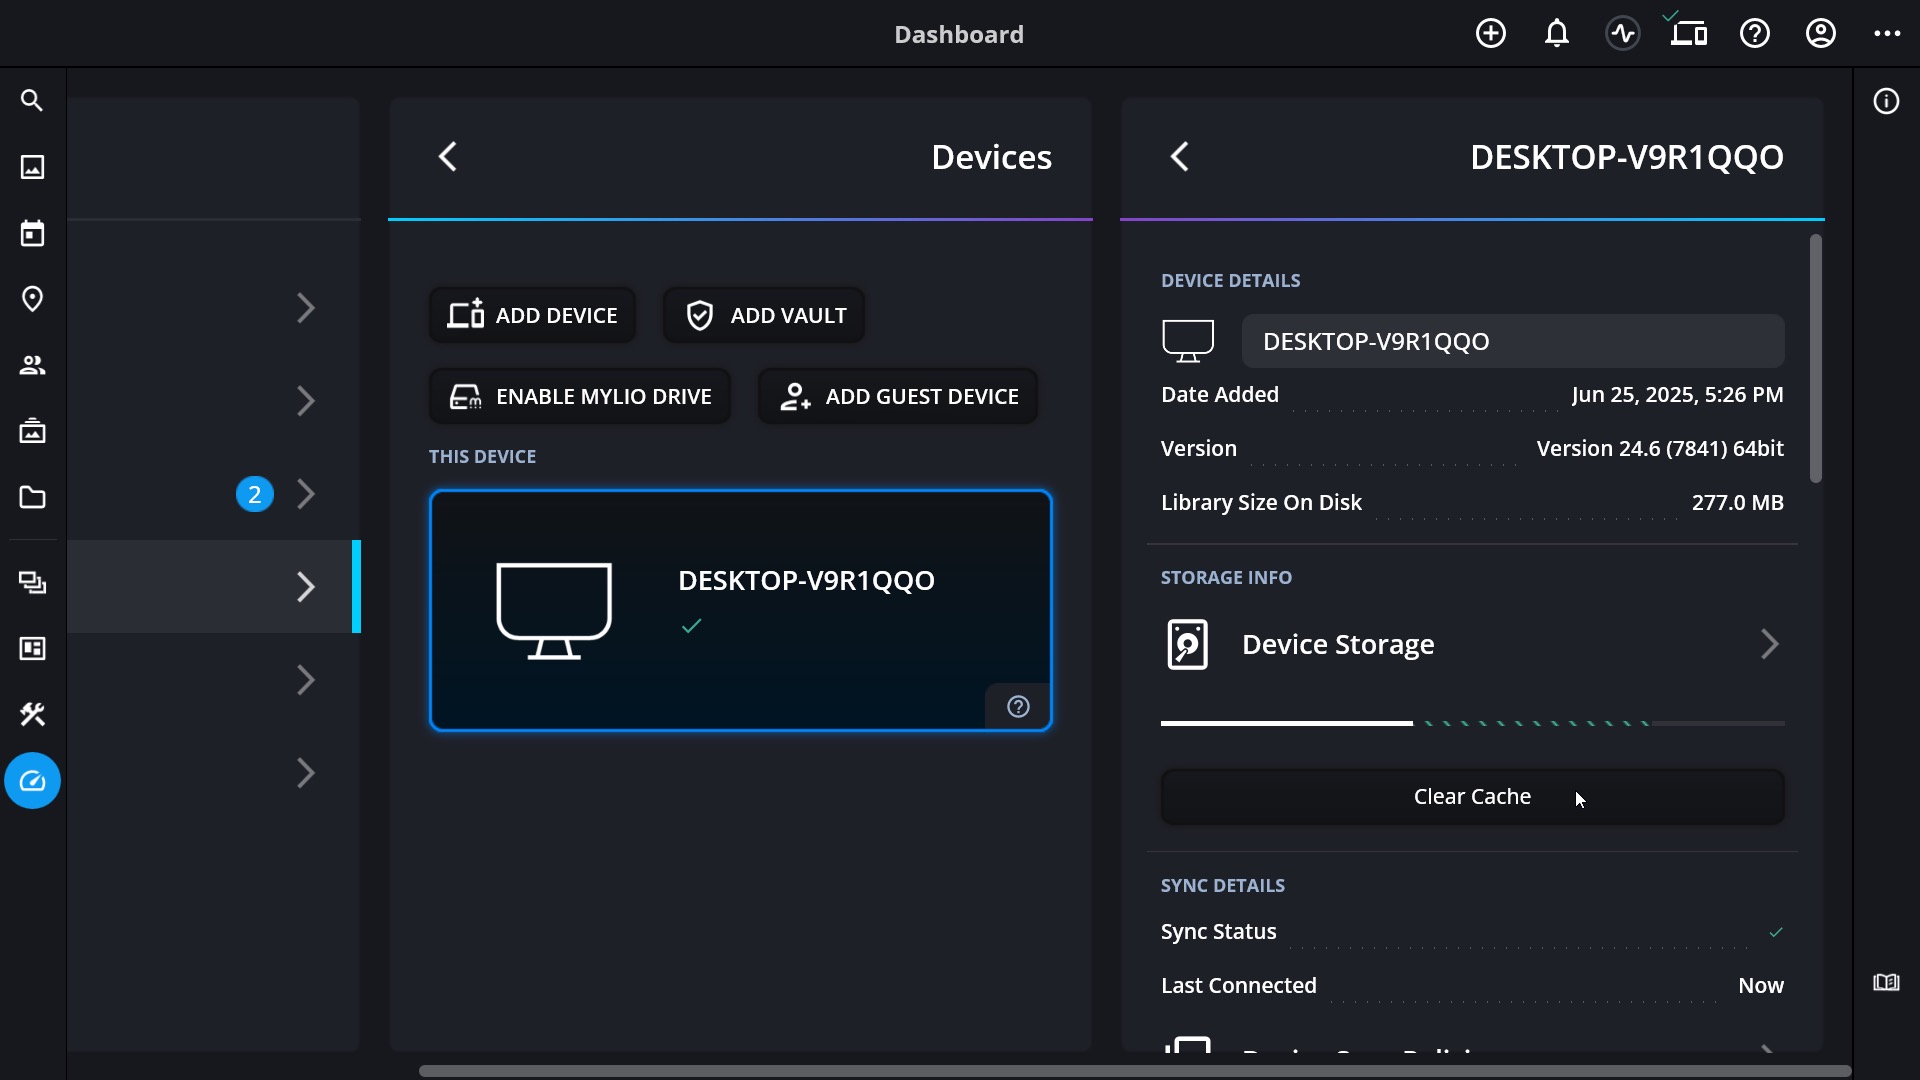1920x1080 pixels.
Task: Expand the row with badge 2
Action: 306,494
